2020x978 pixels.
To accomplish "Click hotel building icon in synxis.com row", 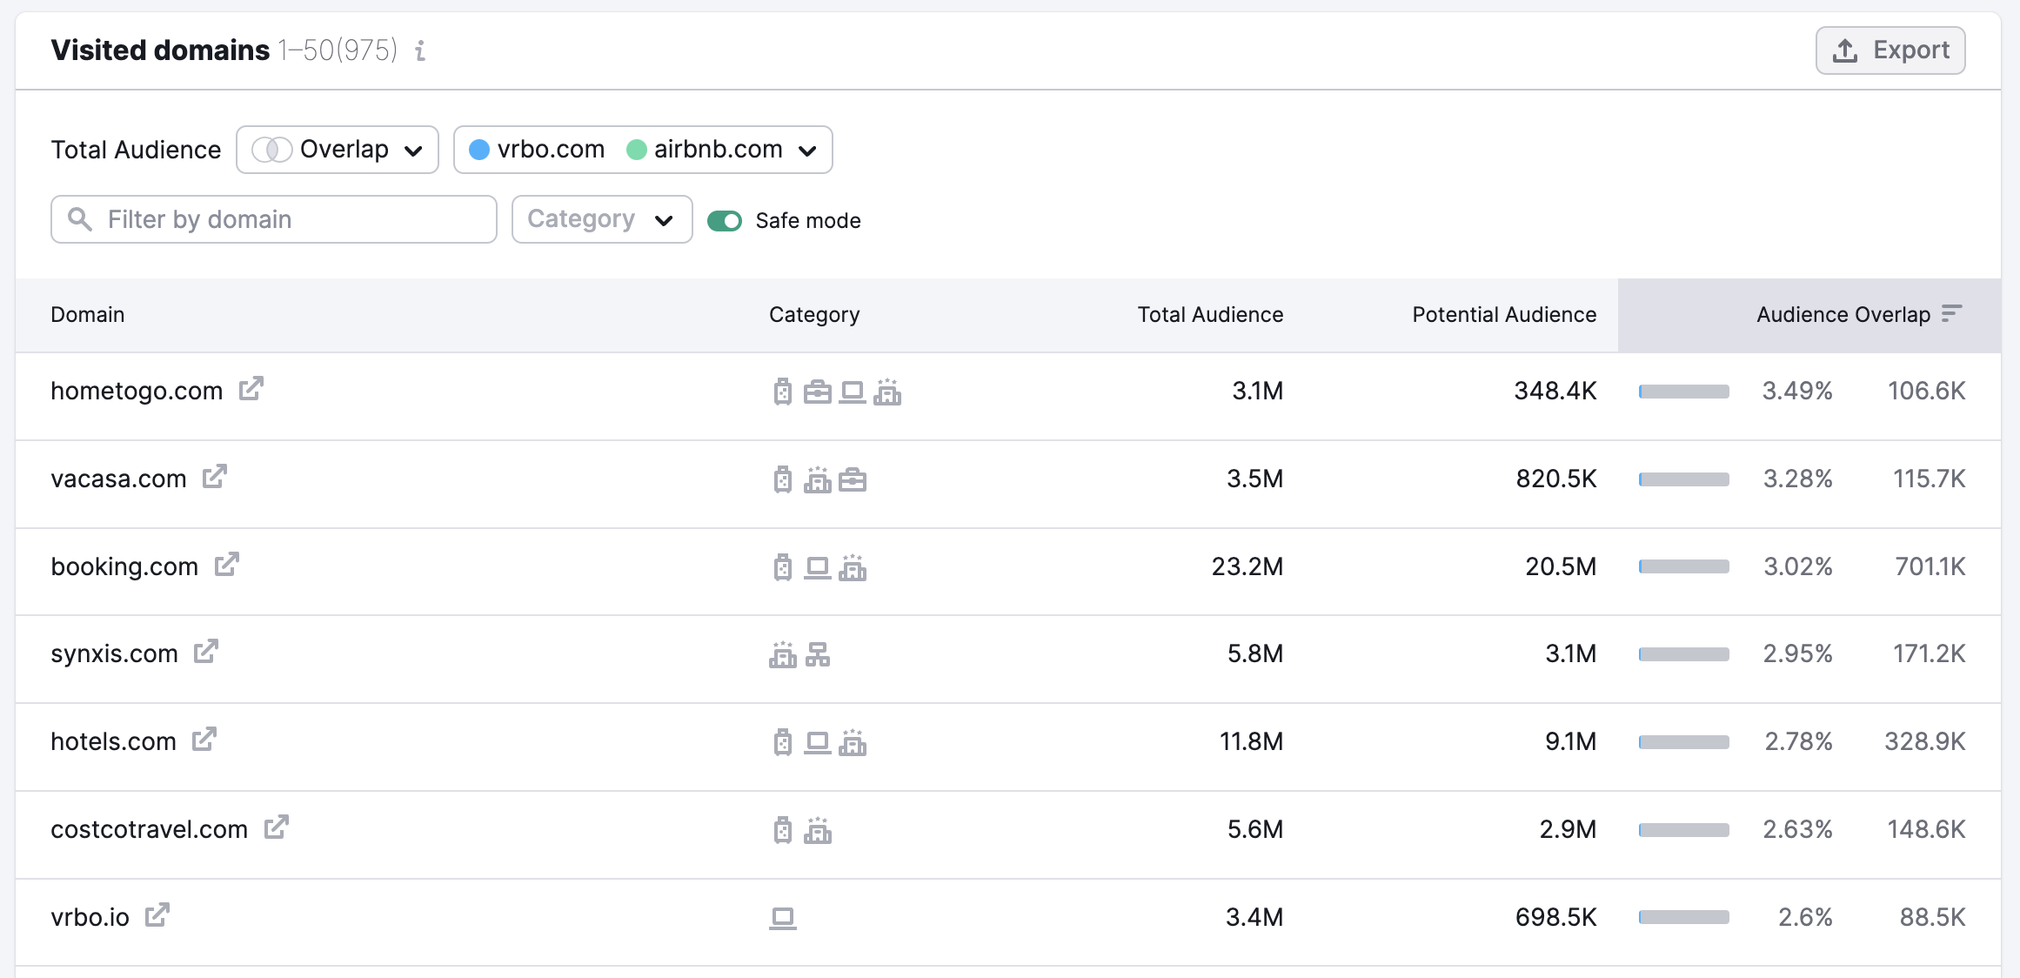I will (783, 655).
